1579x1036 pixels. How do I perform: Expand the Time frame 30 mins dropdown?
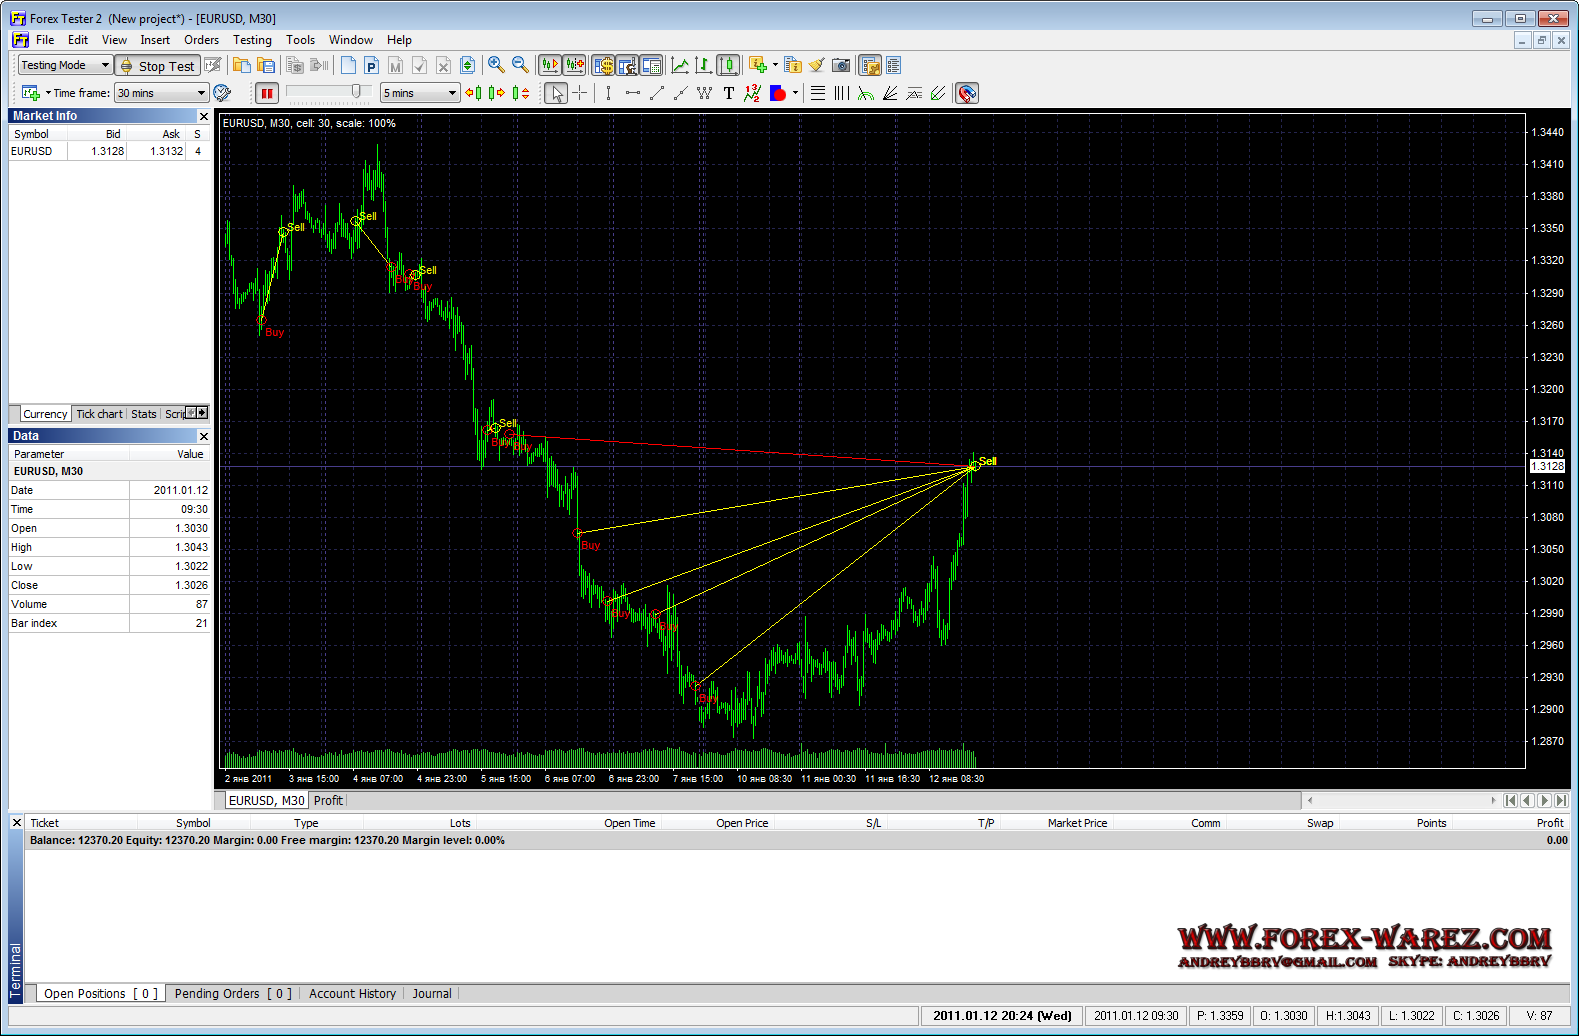[161, 93]
